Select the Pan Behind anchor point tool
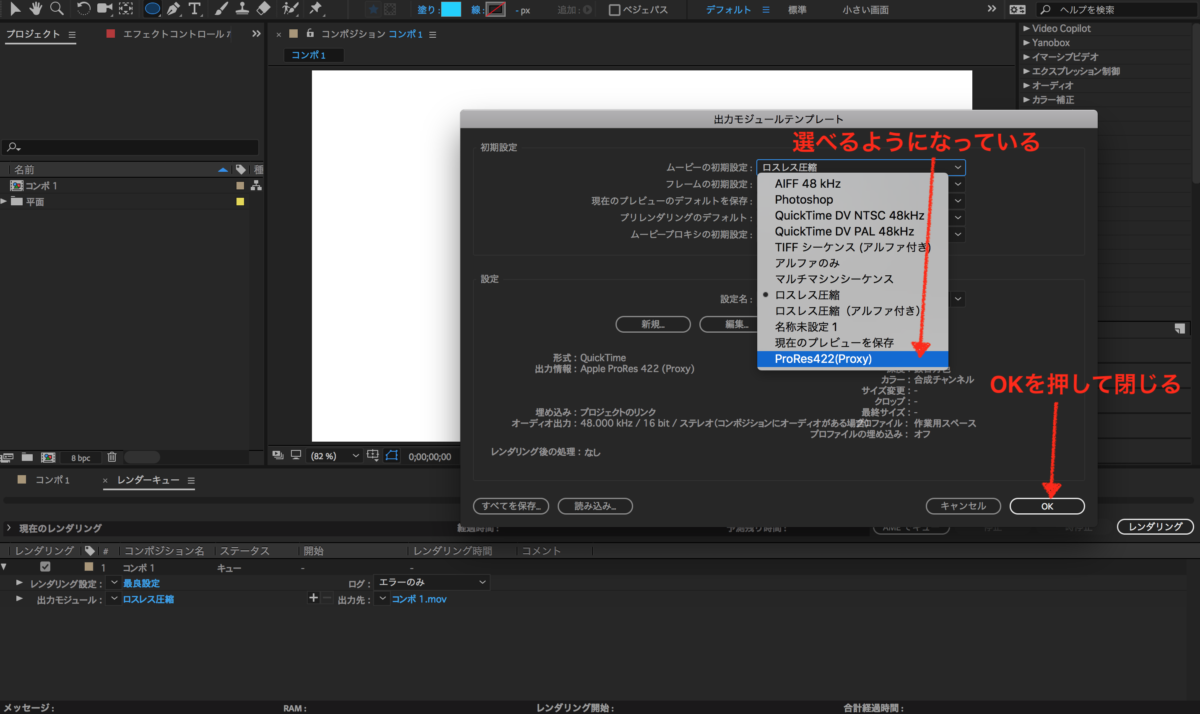This screenshot has width=1200, height=714. pyautogui.click(x=126, y=9)
